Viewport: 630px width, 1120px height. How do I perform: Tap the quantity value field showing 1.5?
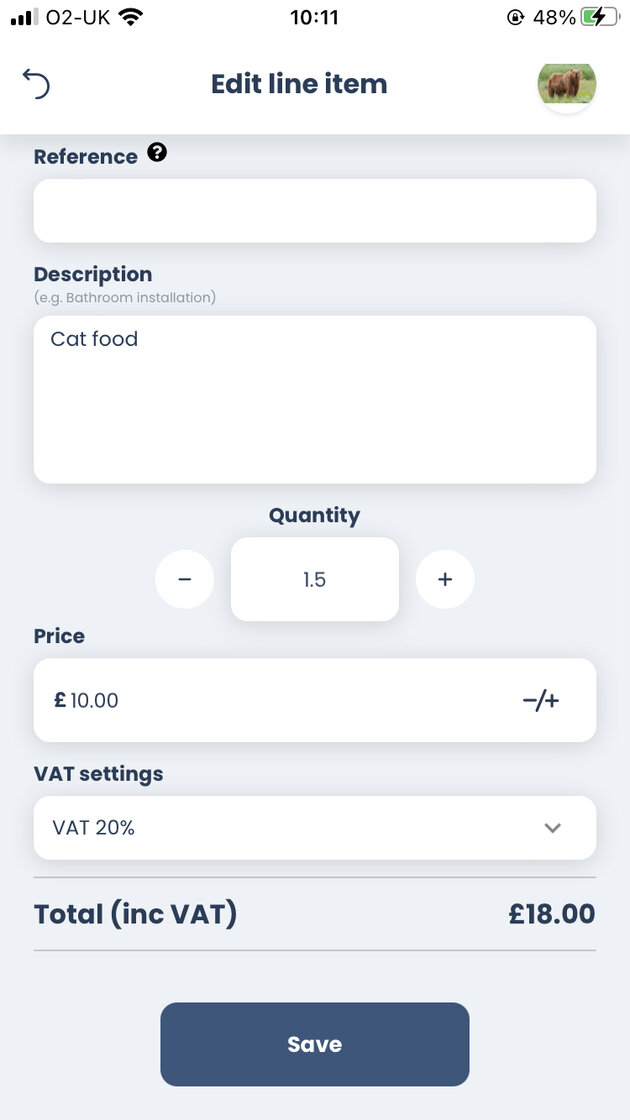314,580
